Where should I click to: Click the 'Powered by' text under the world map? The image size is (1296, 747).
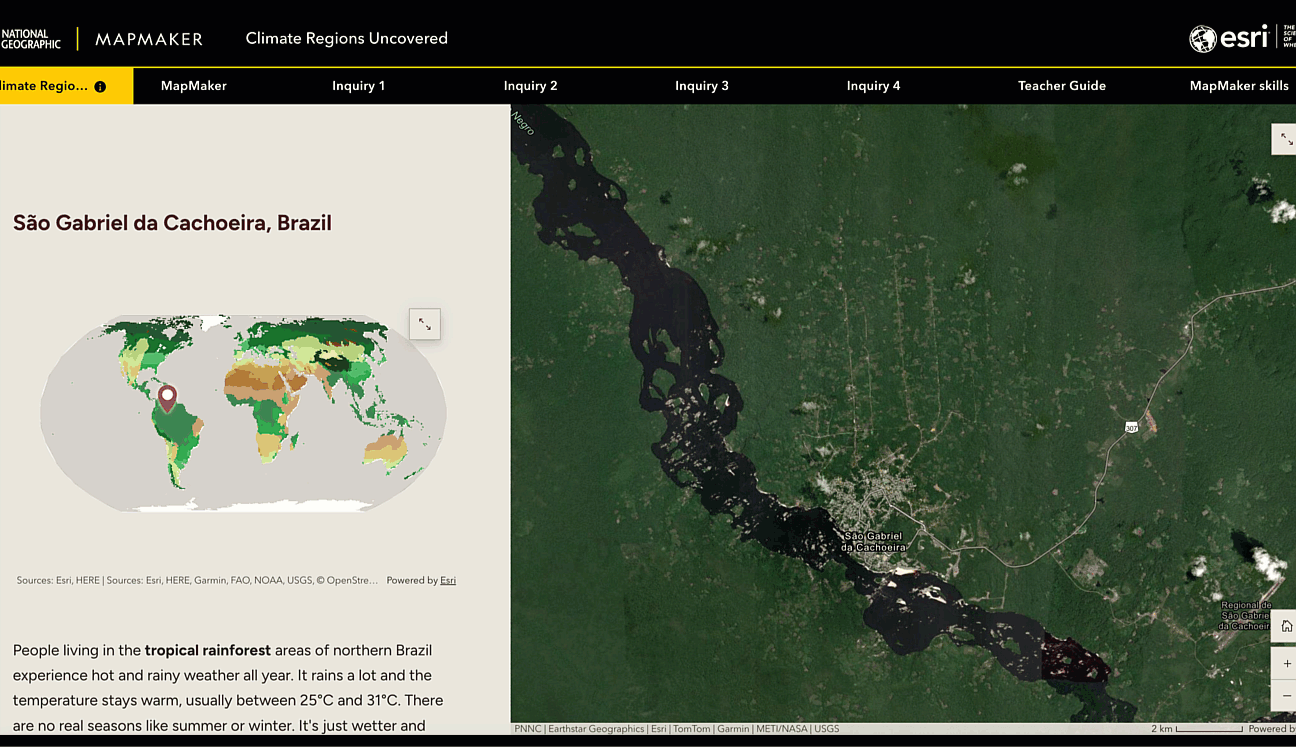tap(412, 580)
